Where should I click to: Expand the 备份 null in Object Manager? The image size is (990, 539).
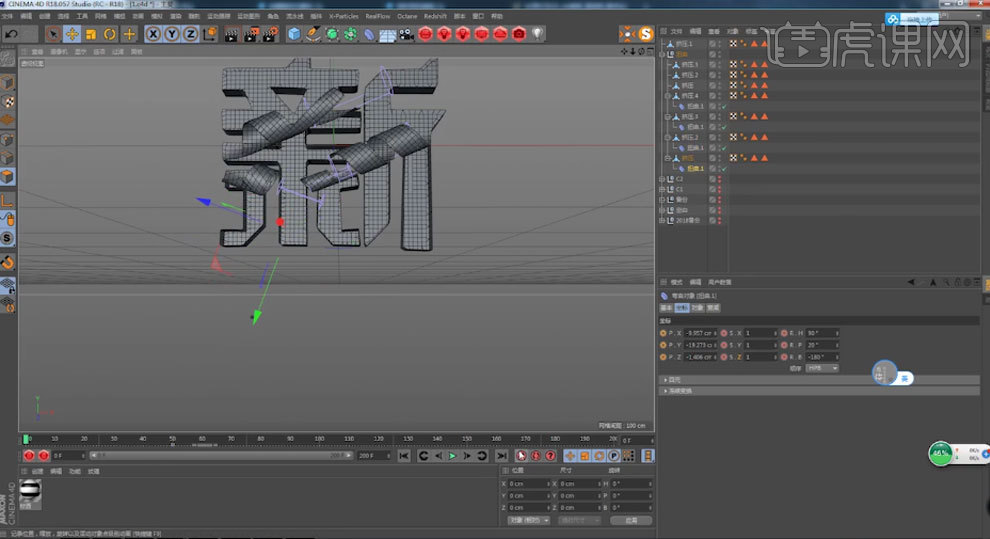[x=662, y=200]
